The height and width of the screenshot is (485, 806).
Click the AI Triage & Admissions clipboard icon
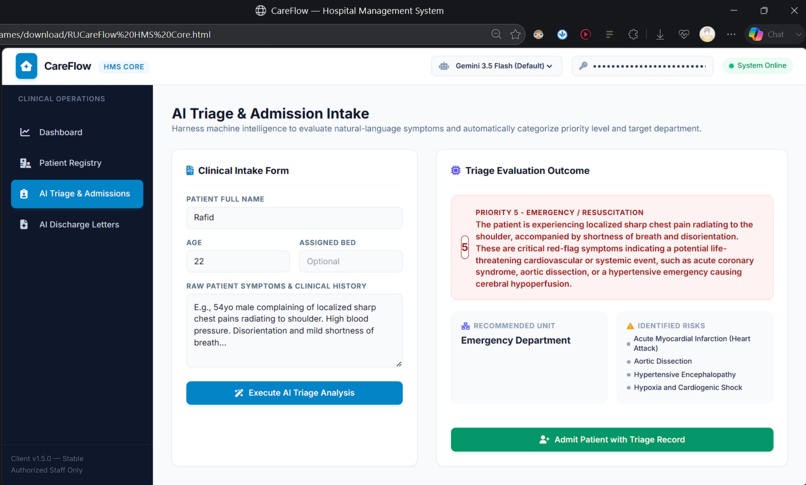(x=24, y=194)
